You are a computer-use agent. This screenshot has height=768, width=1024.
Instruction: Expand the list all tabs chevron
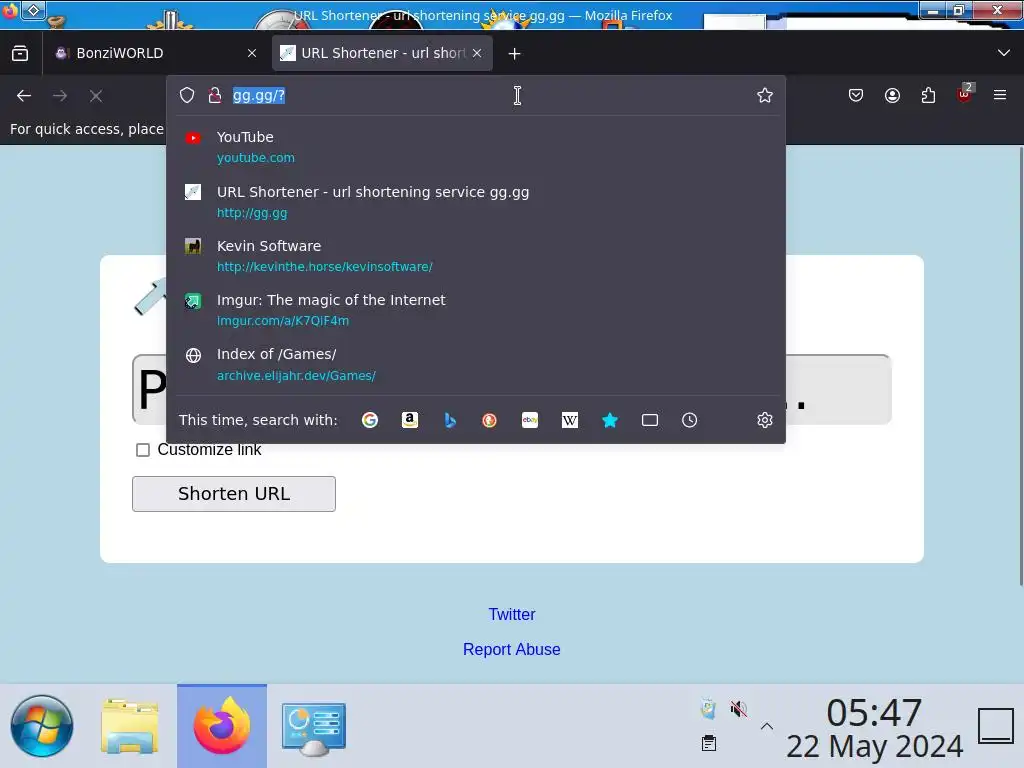coord(1003,53)
